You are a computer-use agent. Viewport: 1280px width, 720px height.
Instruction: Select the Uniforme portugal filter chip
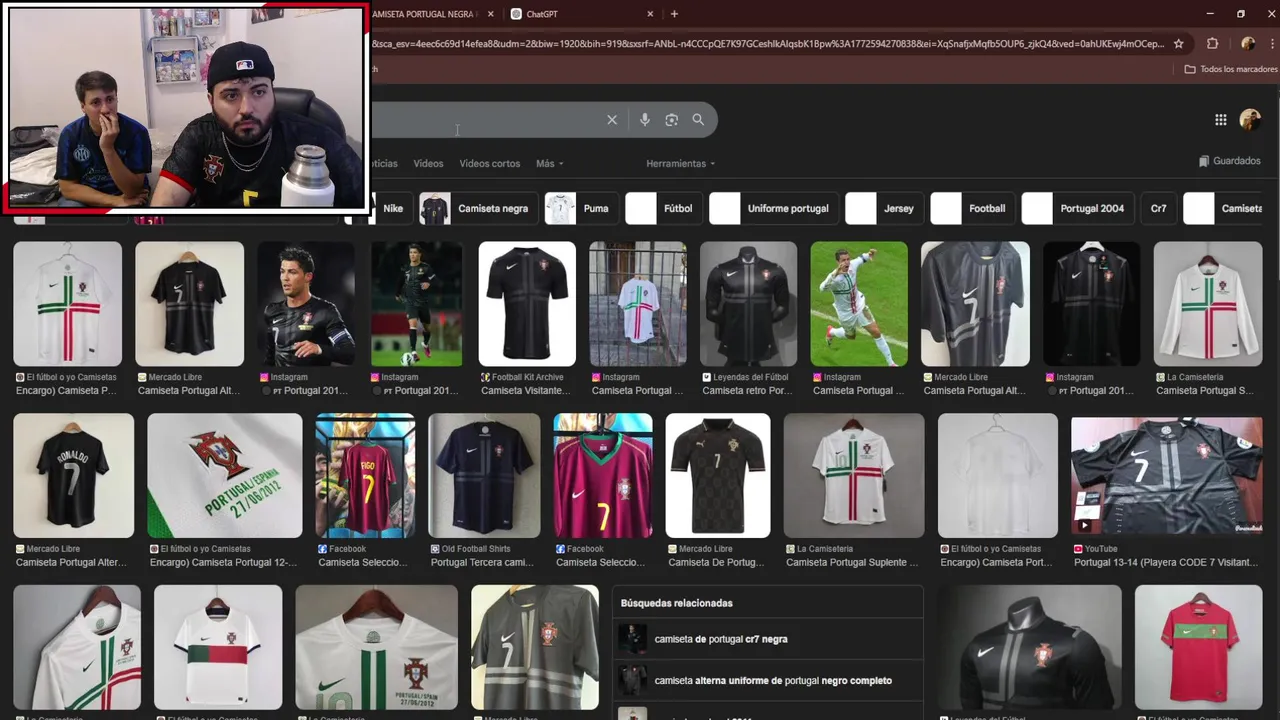[x=773, y=208]
